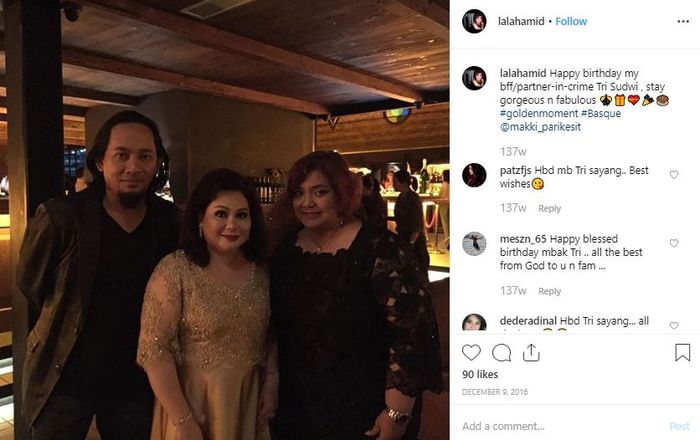Open #Basque hashtag link

pos(601,113)
